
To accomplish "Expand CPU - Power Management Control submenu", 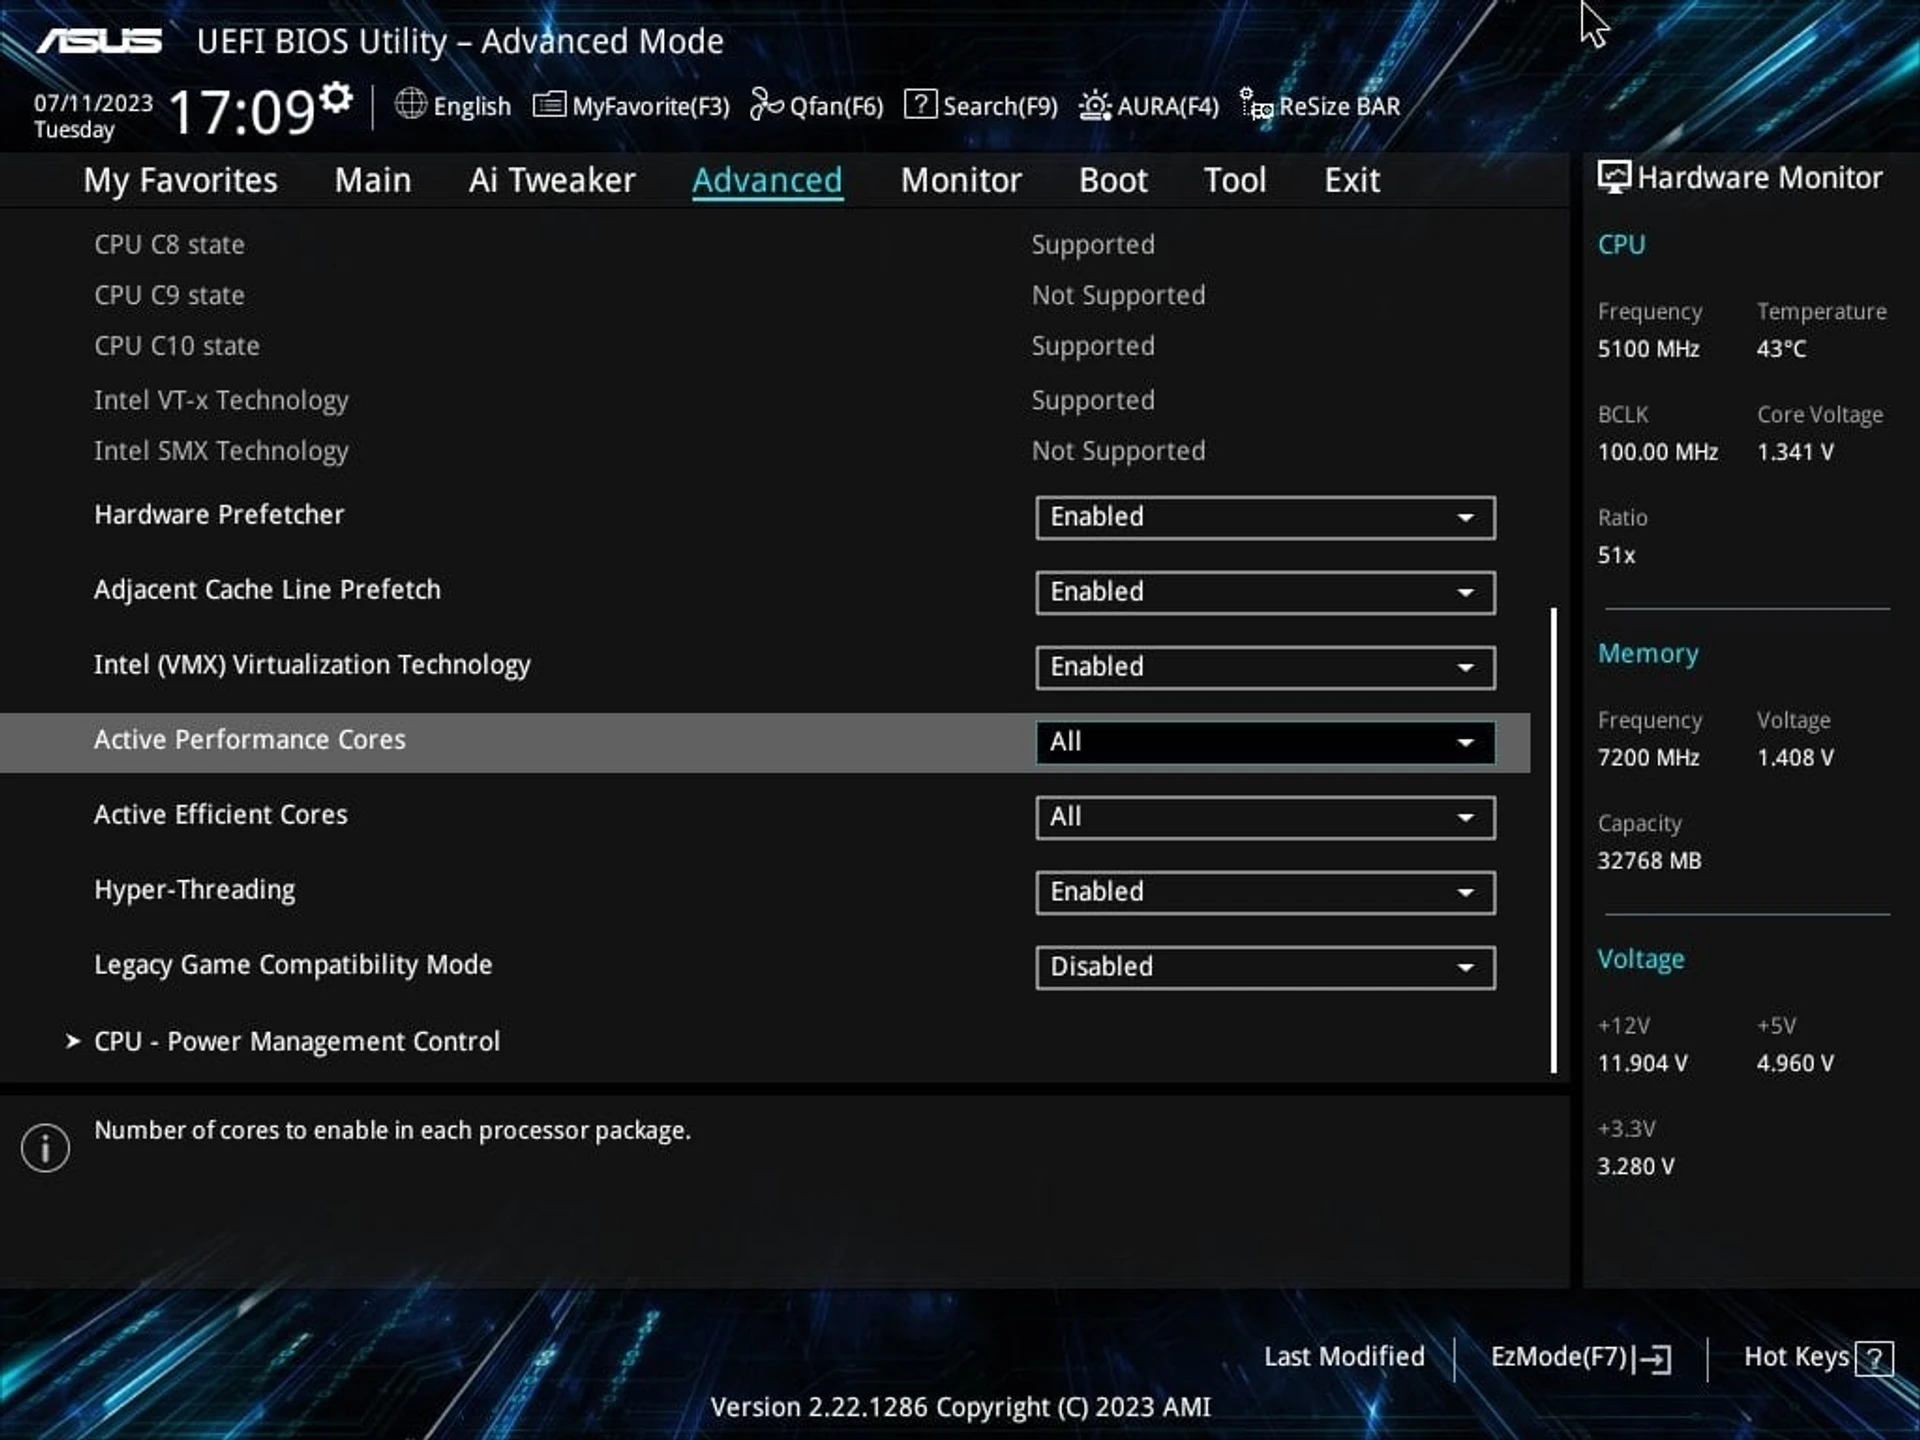I will (296, 1042).
